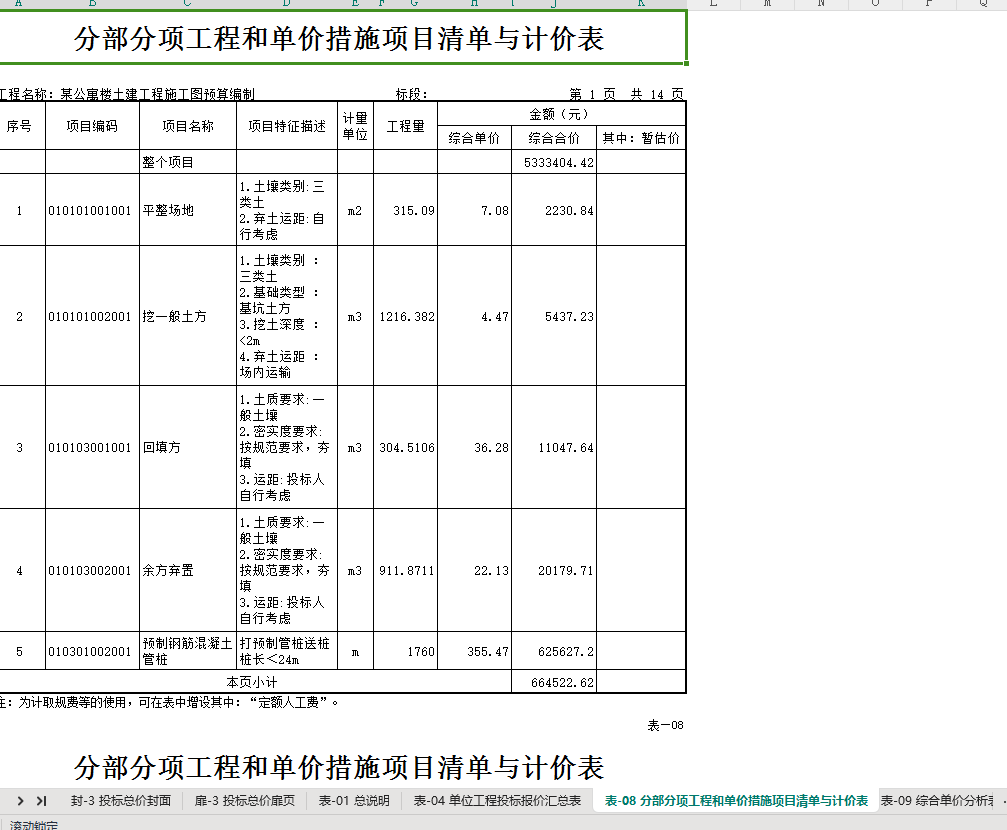Open the 封-3 投标总价封面 sheet tab
The height and width of the screenshot is (830, 1007).
click(x=121, y=800)
